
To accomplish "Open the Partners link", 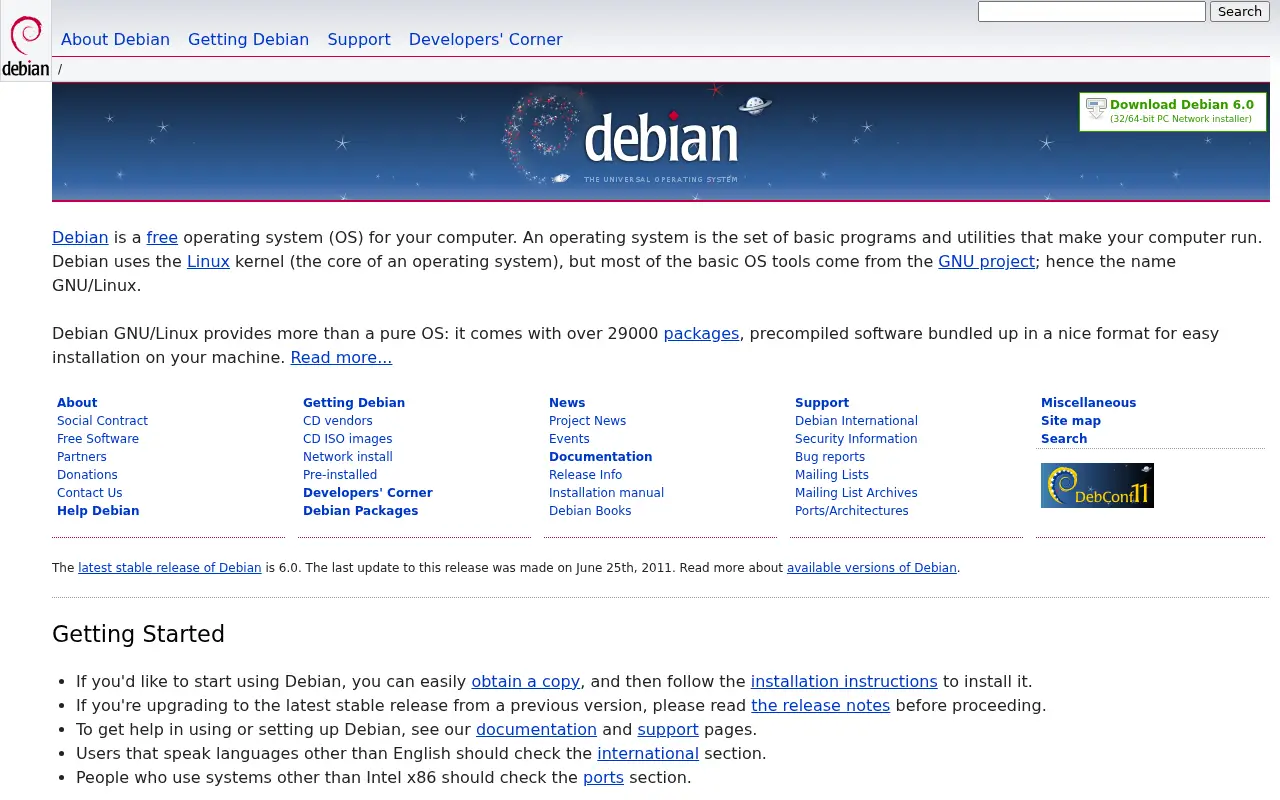I will [82, 457].
